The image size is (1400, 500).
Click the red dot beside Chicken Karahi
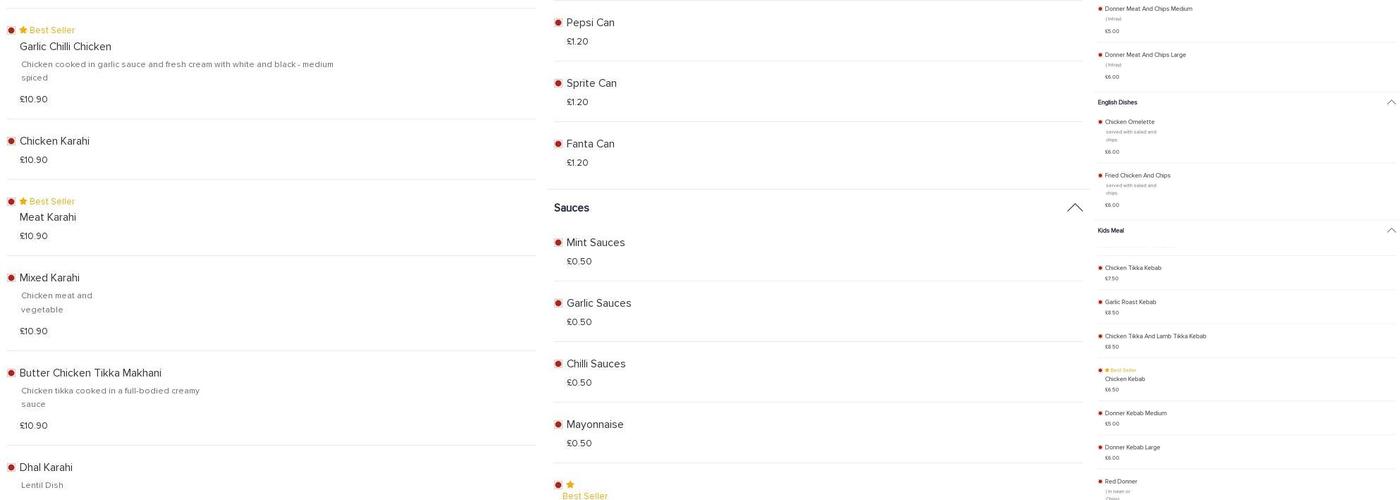coord(11,142)
